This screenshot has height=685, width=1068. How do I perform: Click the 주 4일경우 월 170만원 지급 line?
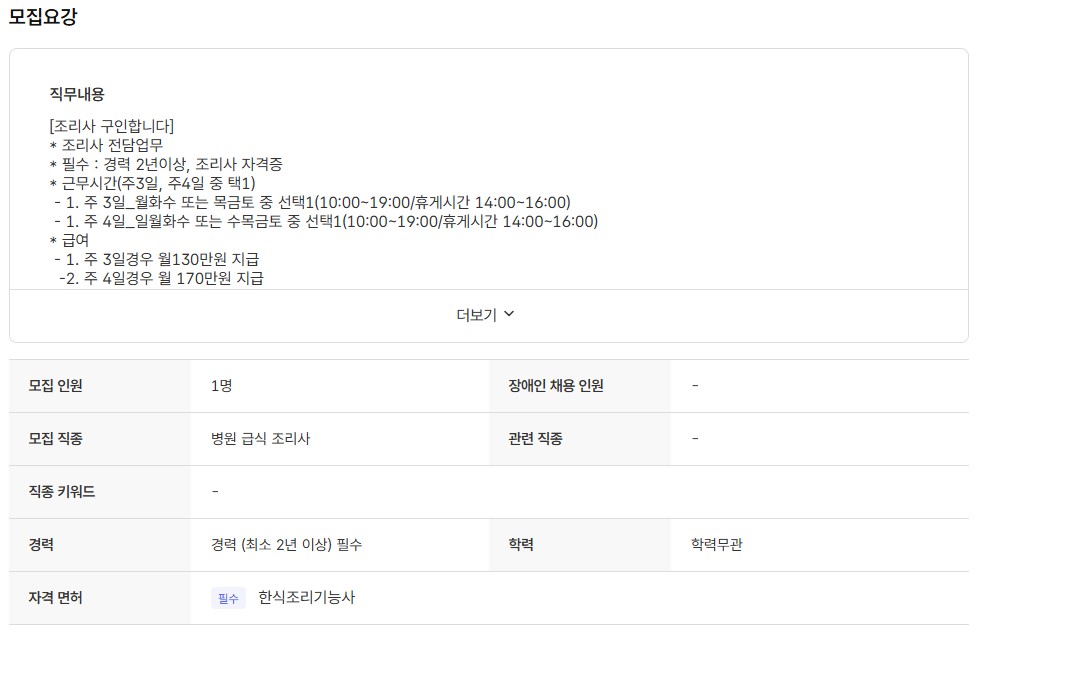point(162,278)
